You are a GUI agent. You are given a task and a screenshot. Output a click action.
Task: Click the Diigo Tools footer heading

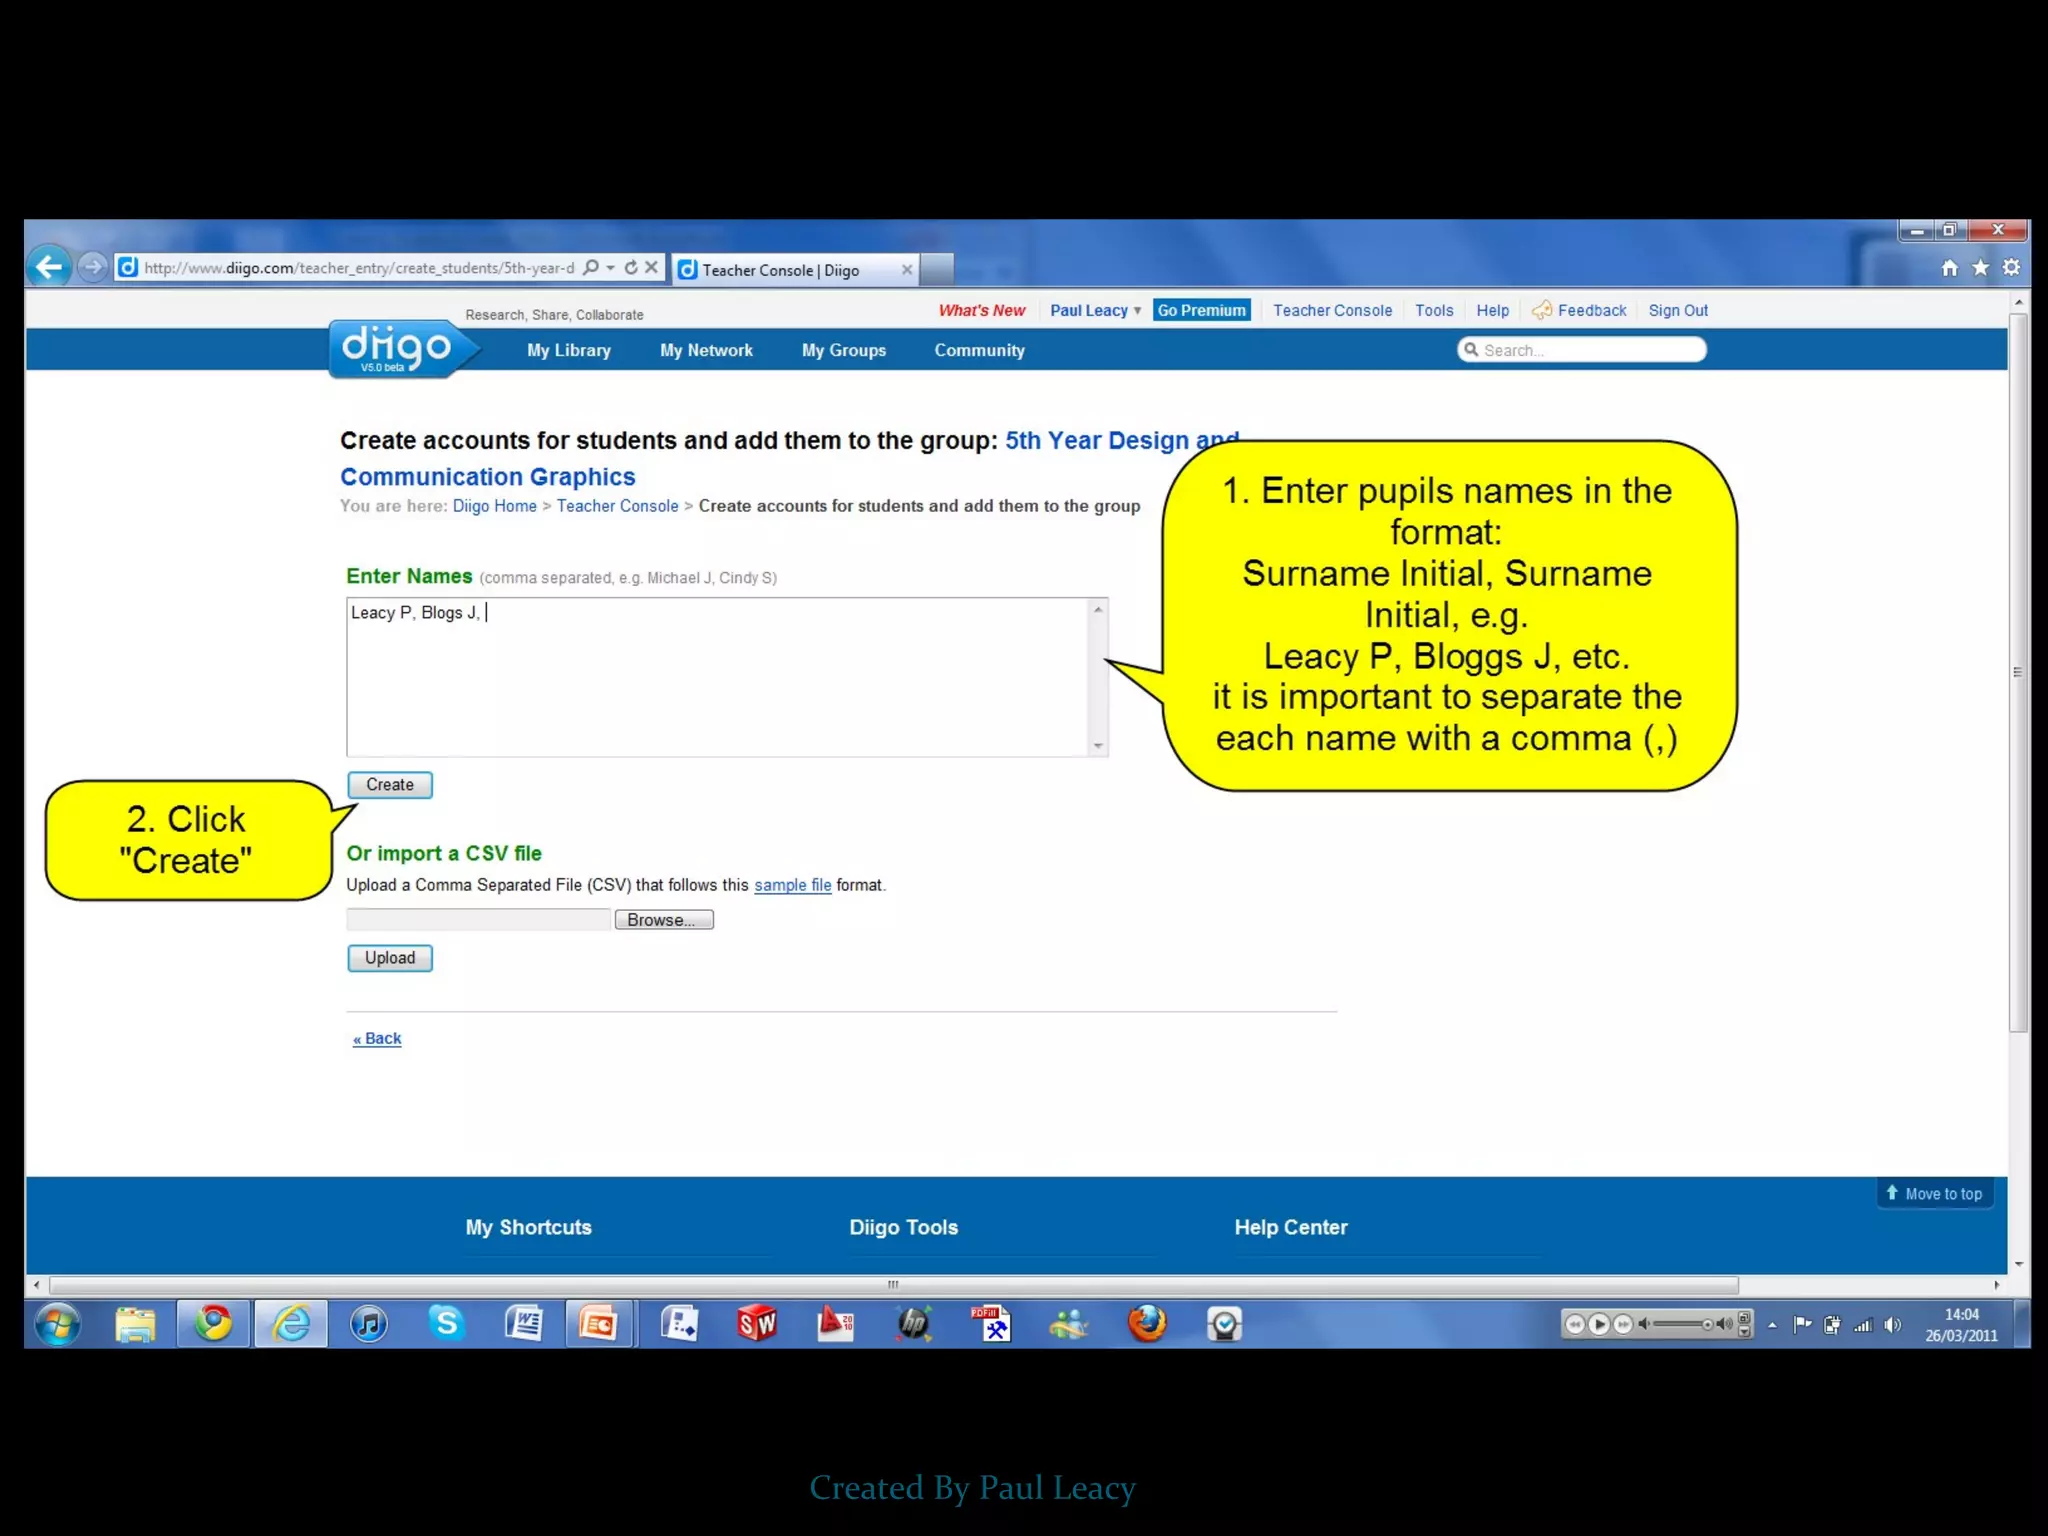click(x=903, y=1227)
